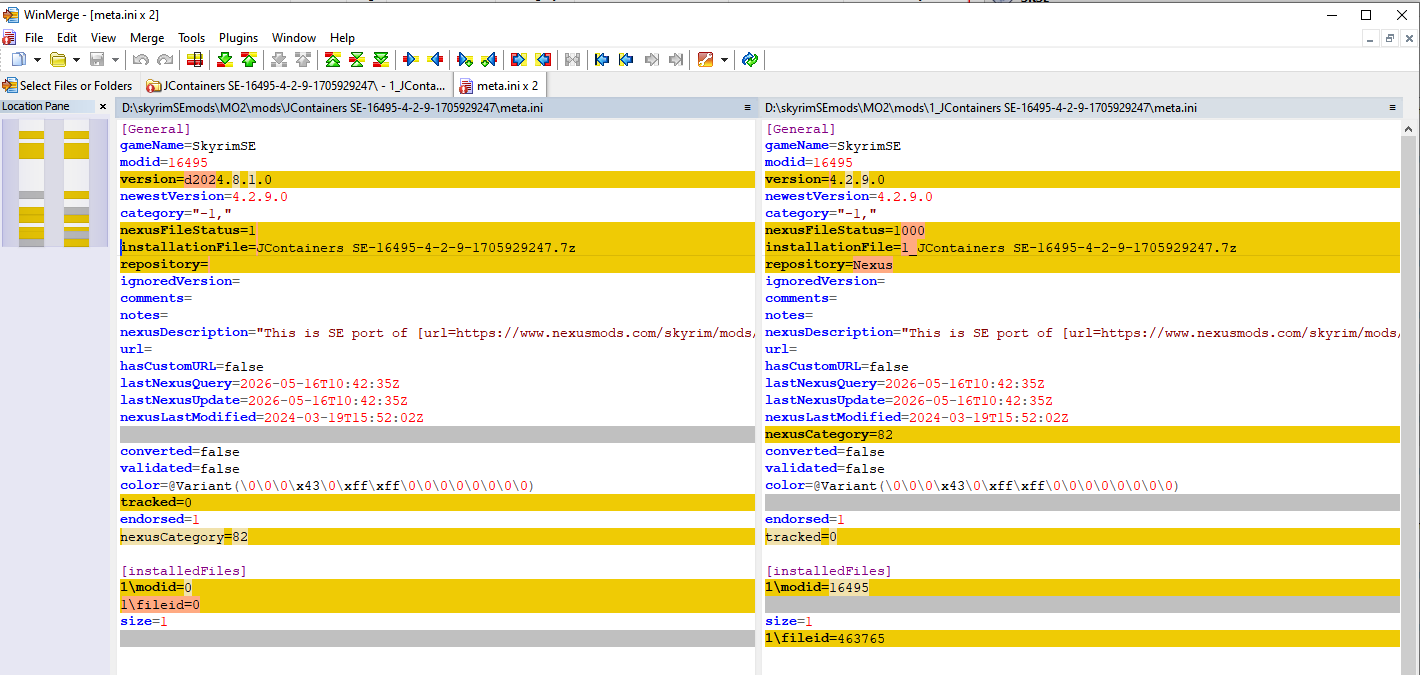Go to the Last Difference icon

tap(381, 60)
